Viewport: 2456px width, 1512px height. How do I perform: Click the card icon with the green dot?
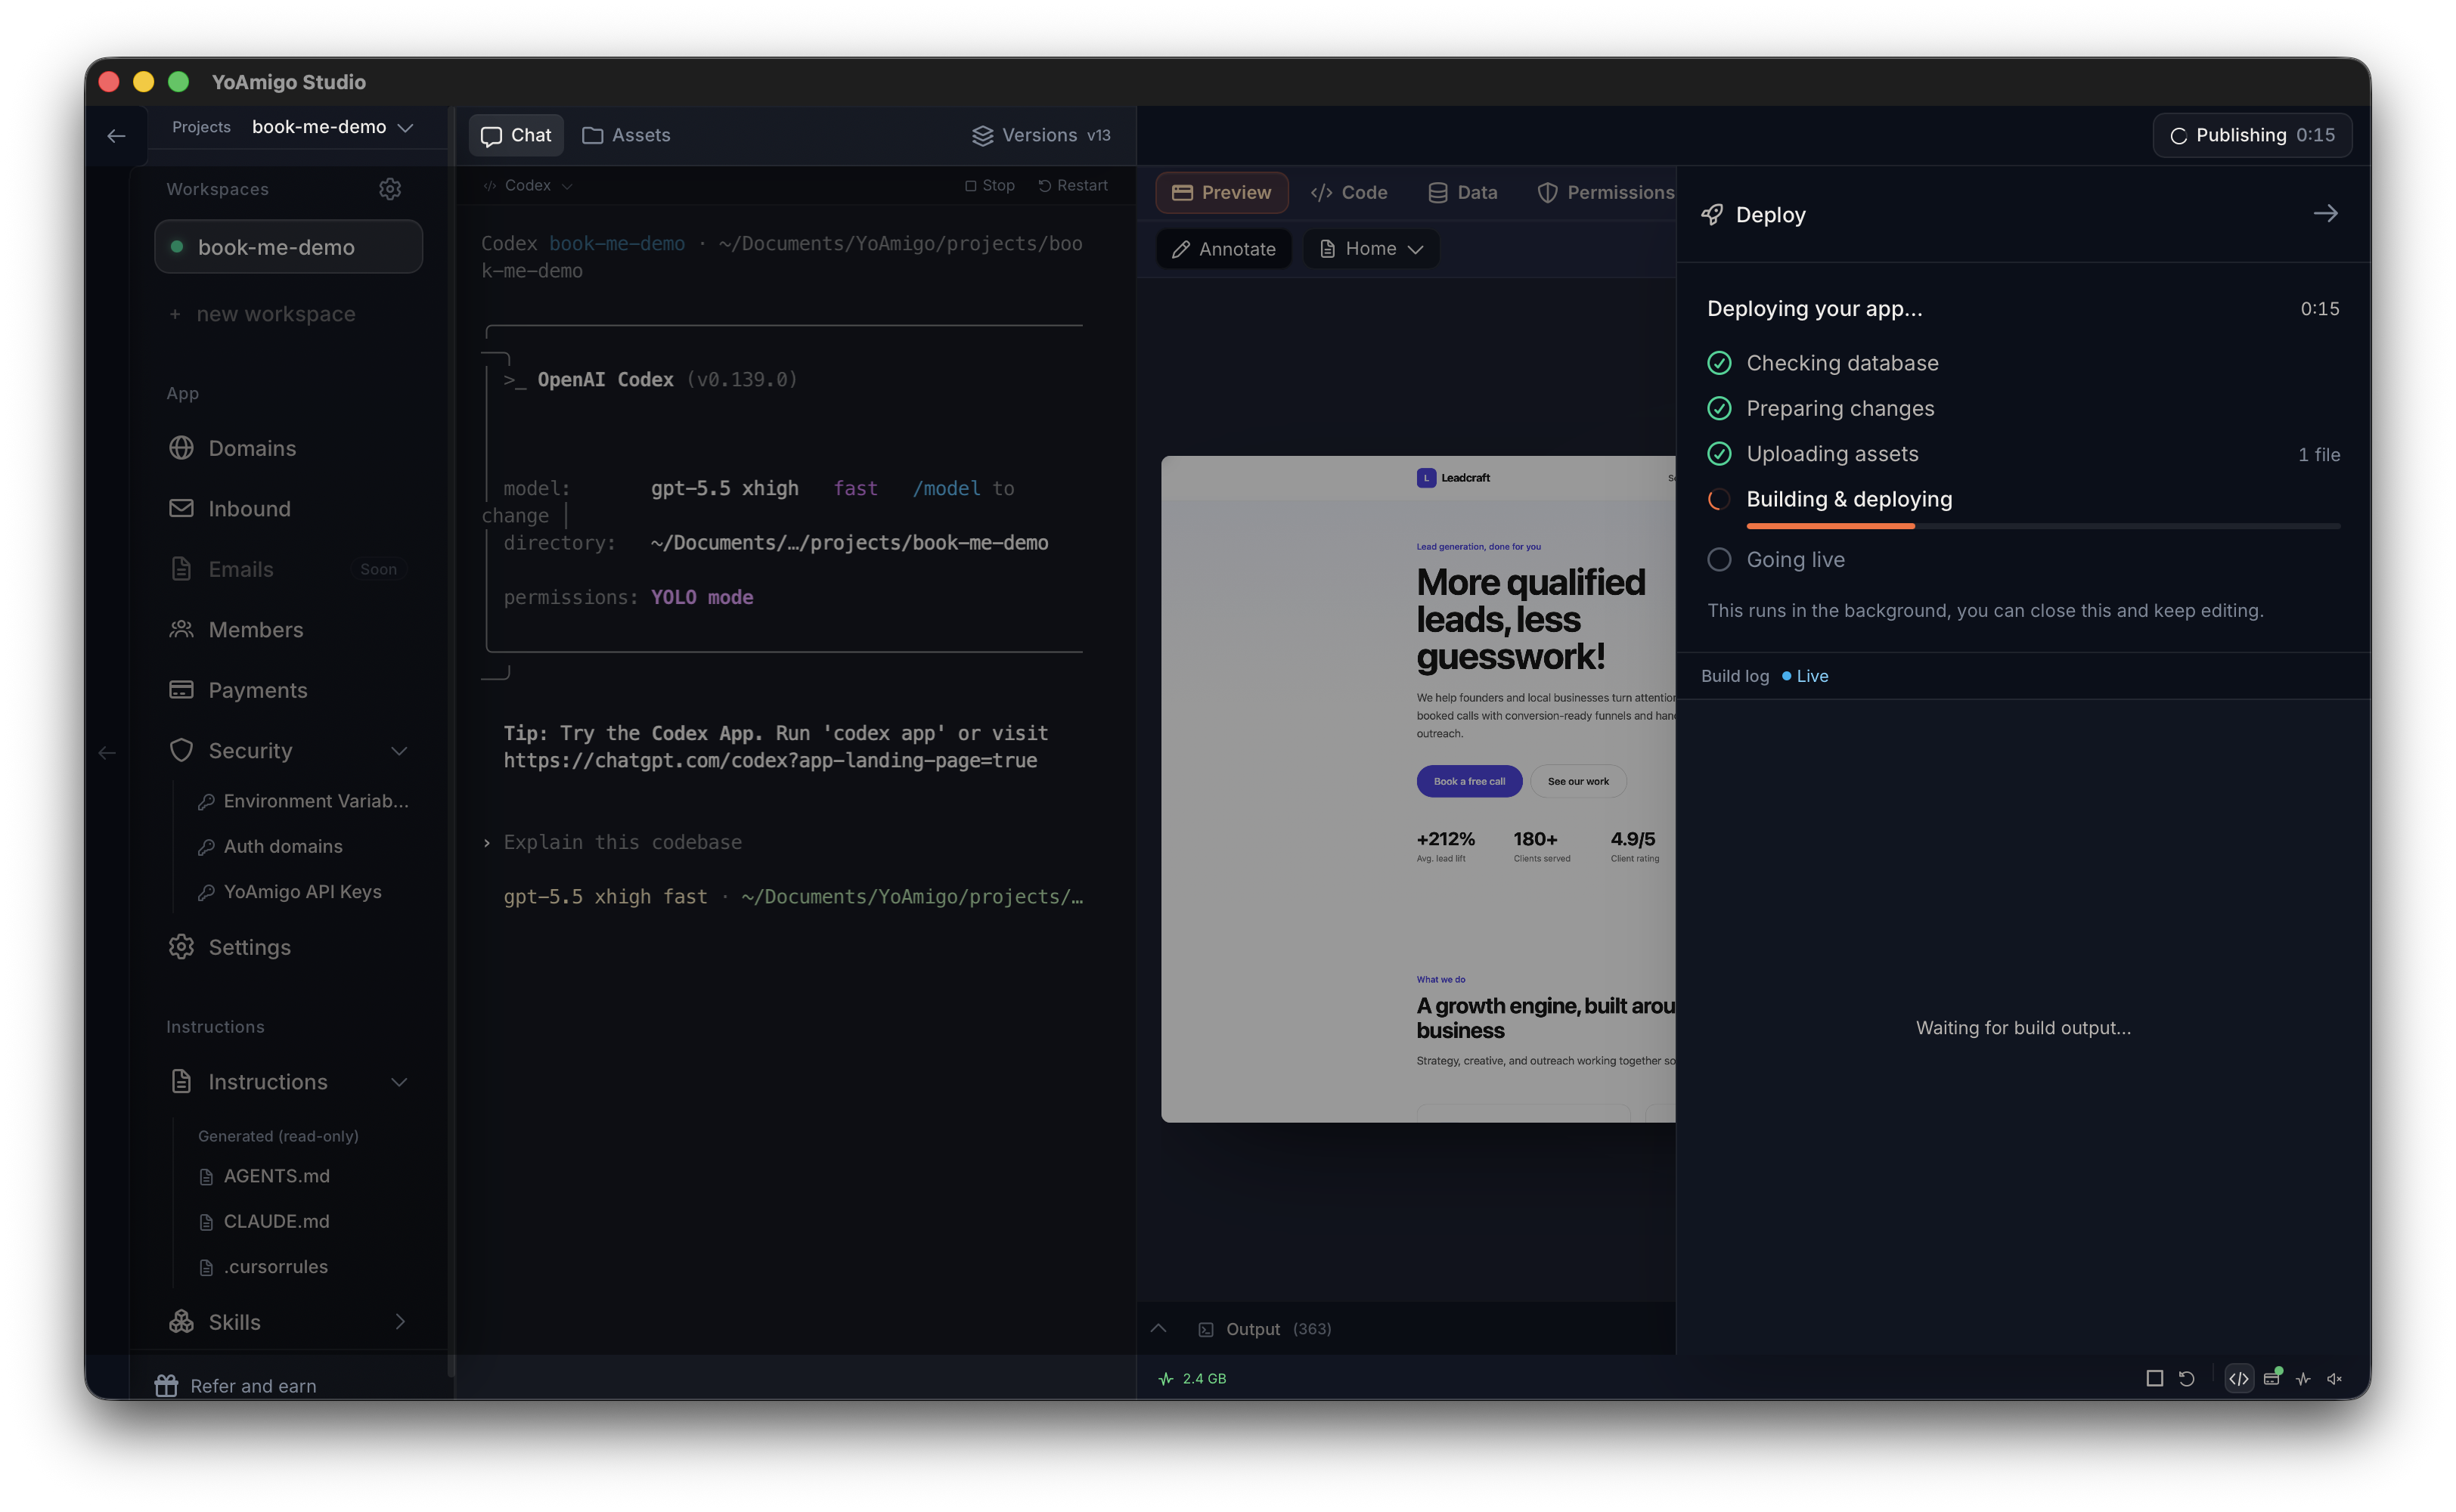pyautogui.click(x=2272, y=1377)
